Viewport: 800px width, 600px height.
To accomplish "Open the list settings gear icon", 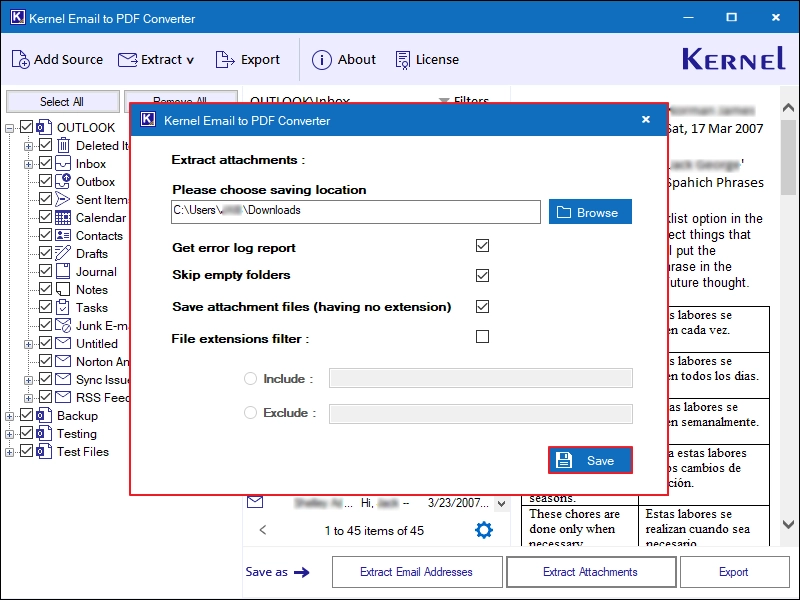I will click(x=484, y=530).
